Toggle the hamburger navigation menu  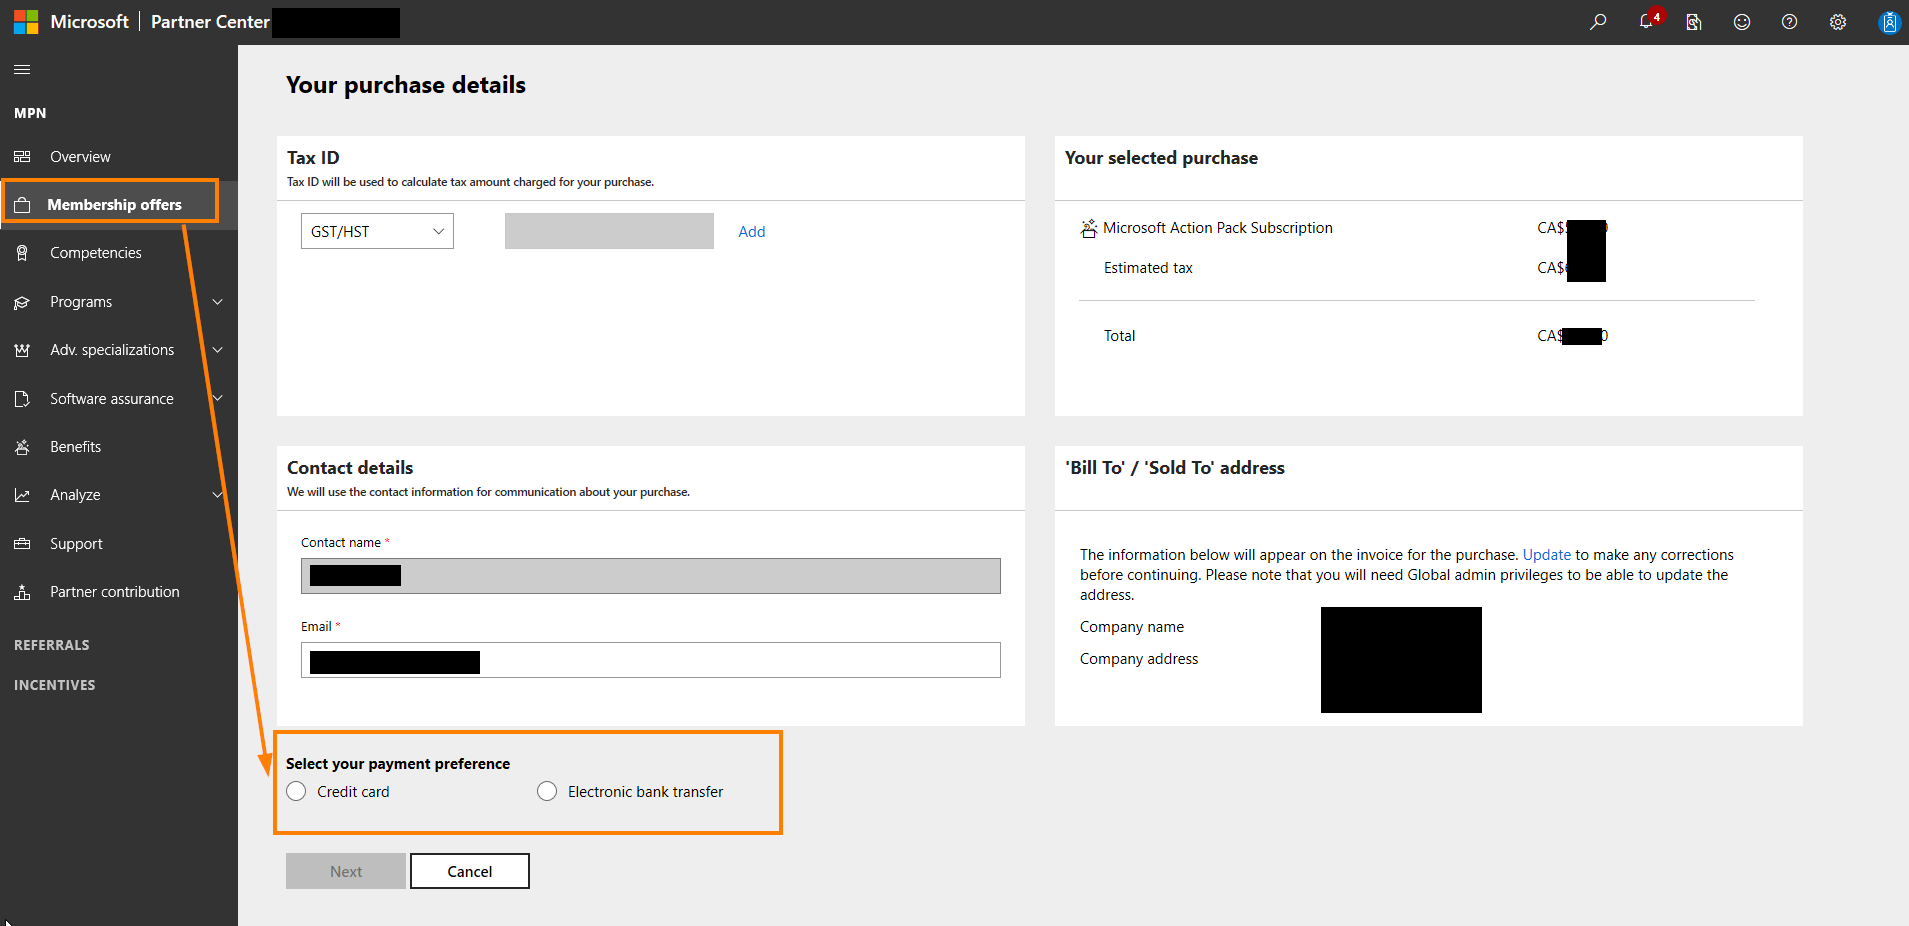[x=22, y=69]
